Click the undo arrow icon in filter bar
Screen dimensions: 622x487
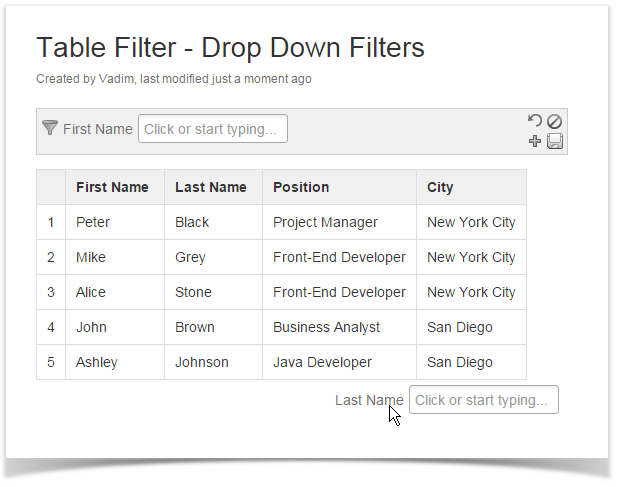click(535, 121)
